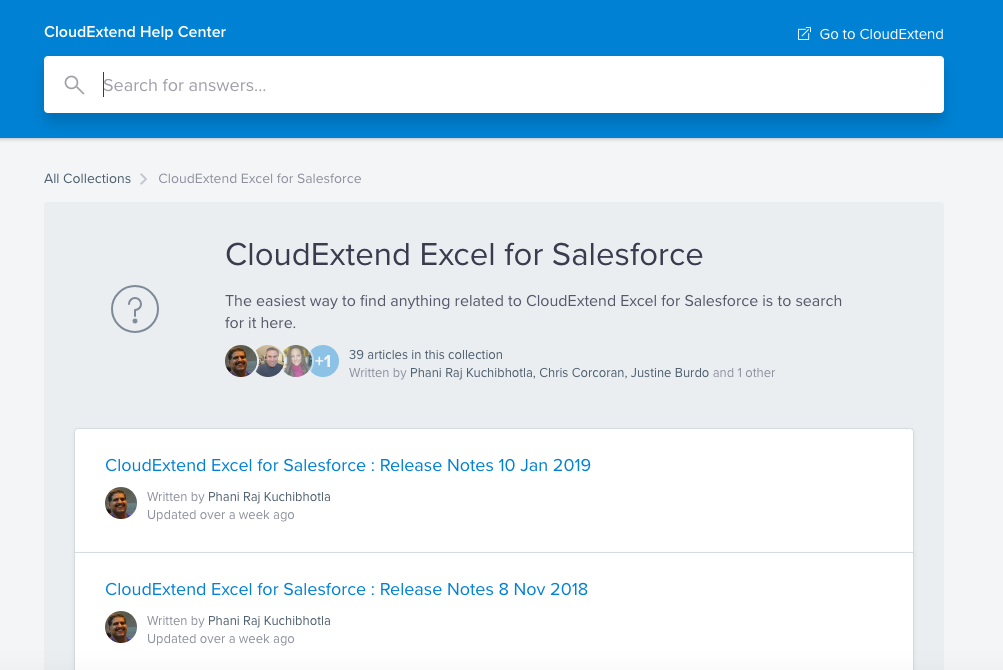Click the breadcrumb chevron separator
Screen dimensions: 1003x670
(144, 179)
